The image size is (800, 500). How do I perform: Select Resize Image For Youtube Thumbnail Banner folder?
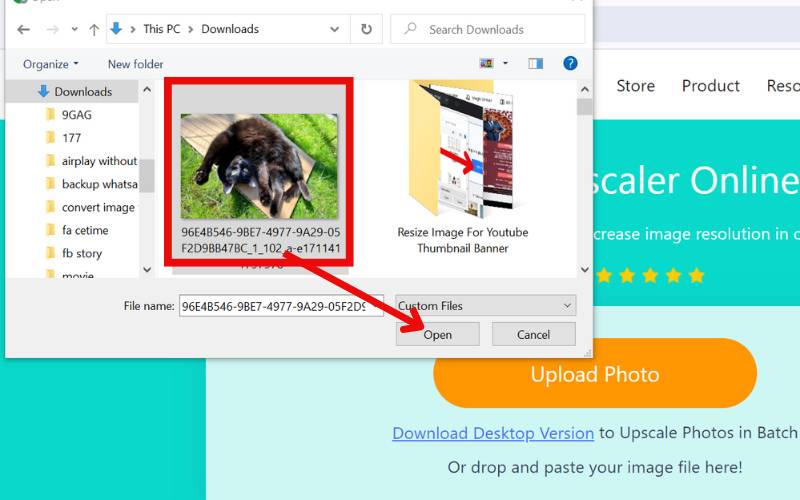pyautogui.click(x=463, y=168)
